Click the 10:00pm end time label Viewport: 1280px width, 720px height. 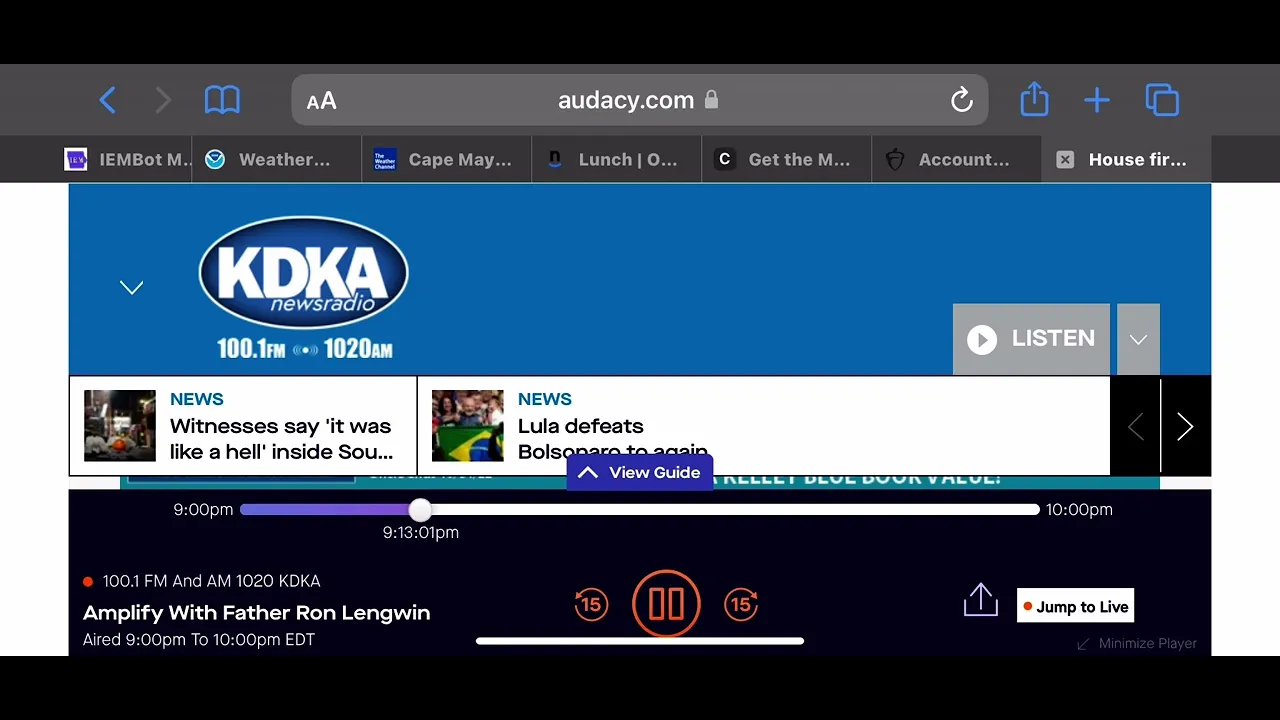[x=1079, y=510]
